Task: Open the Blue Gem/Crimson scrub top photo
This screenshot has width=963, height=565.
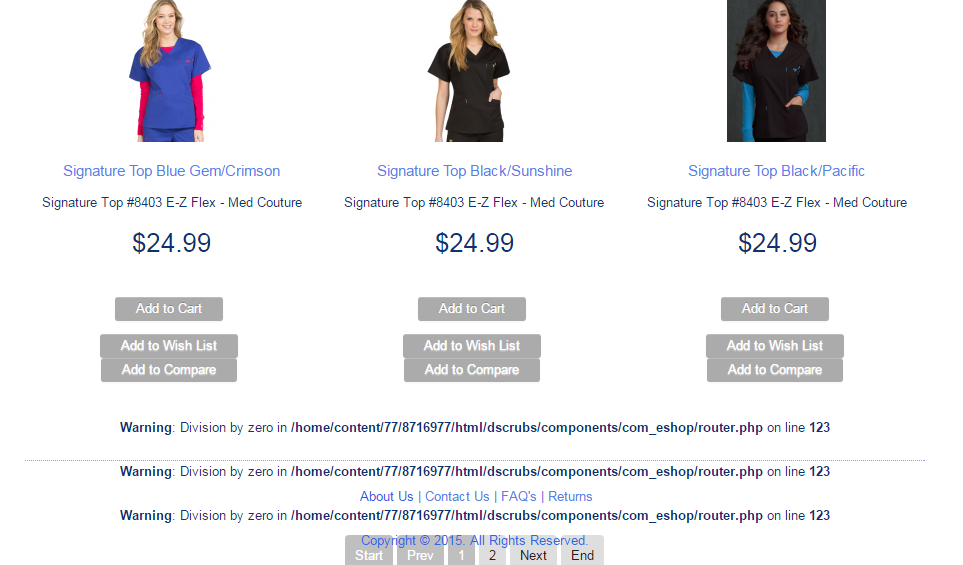Action: pyautogui.click(x=170, y=71)
